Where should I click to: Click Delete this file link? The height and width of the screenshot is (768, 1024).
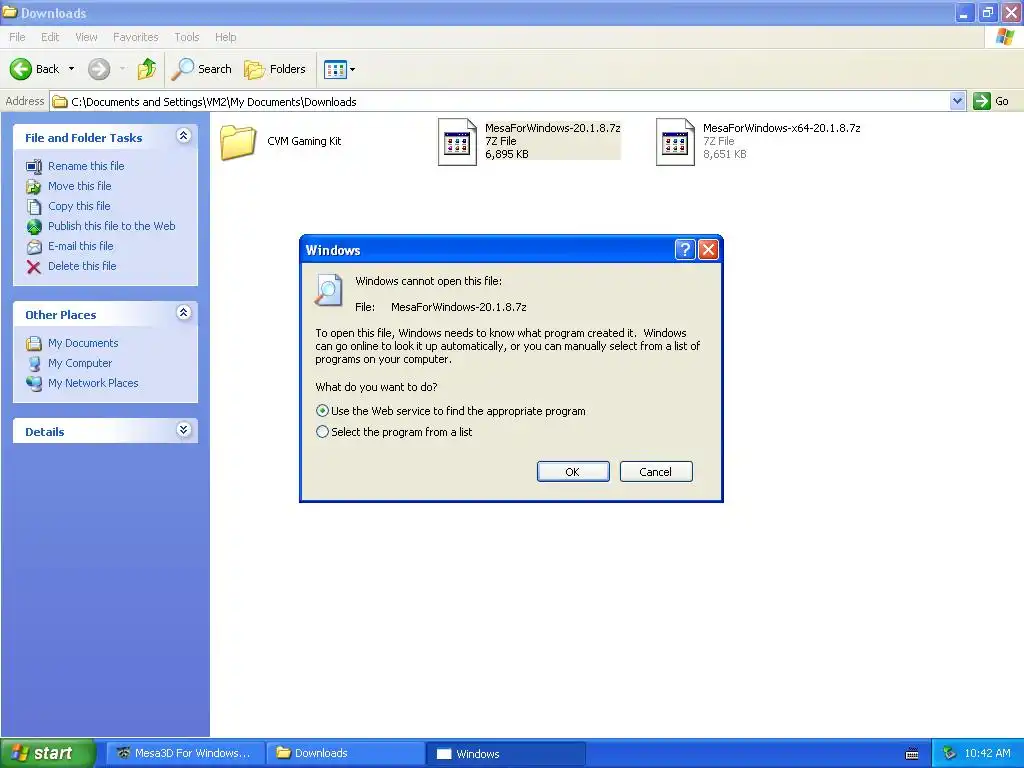point(82,266)
